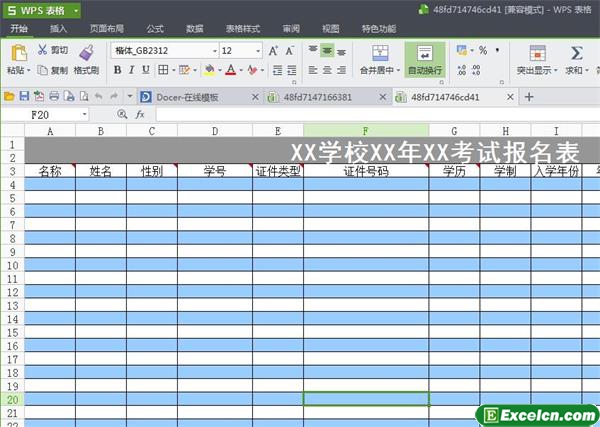
Task: Toggle bottom vertical alignment
Action: pyautogui.click(x=341, y=51)
